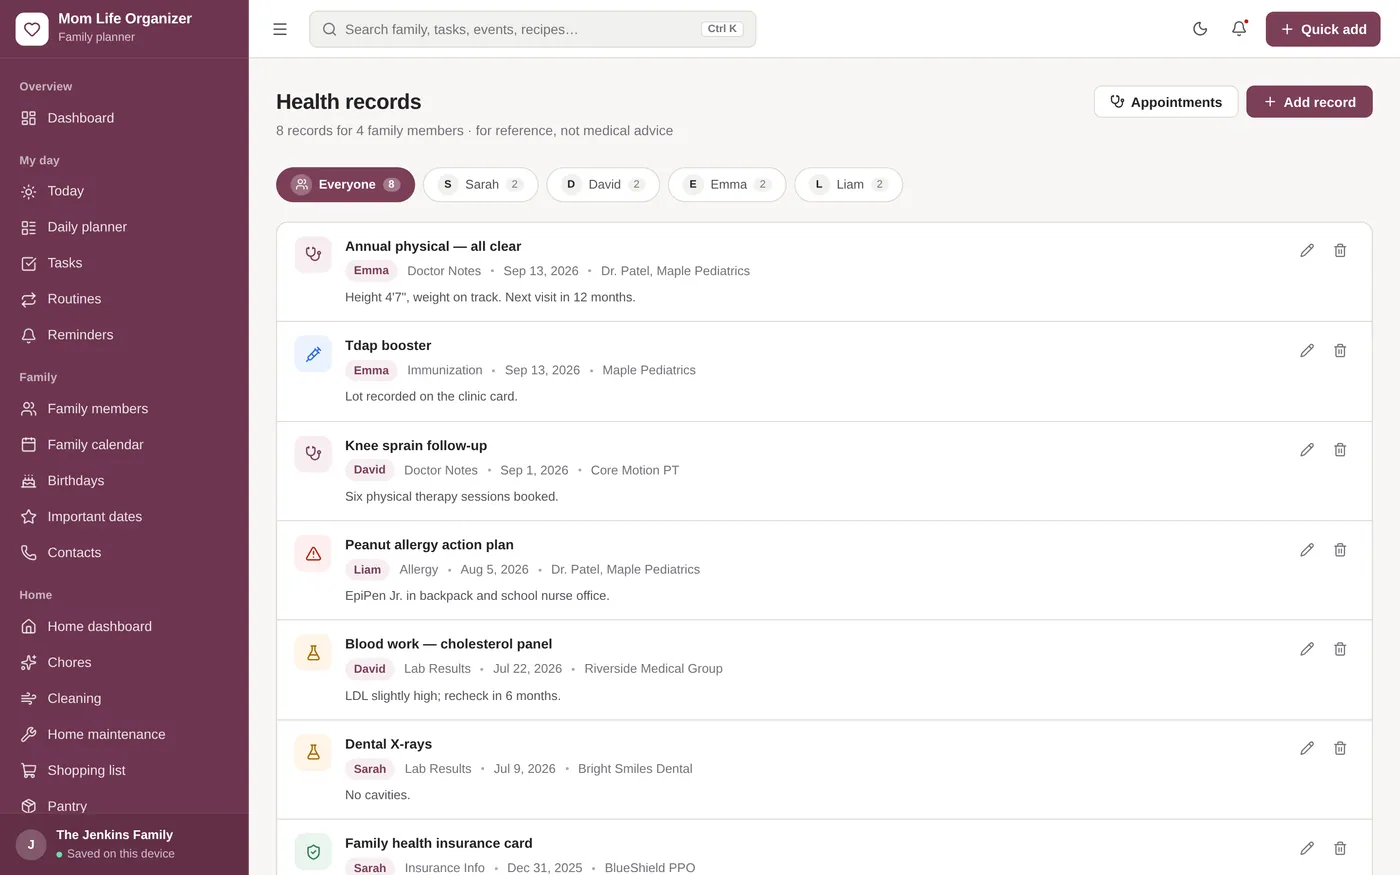Edit the Family health insurance card record

[x=1307, y=848]
